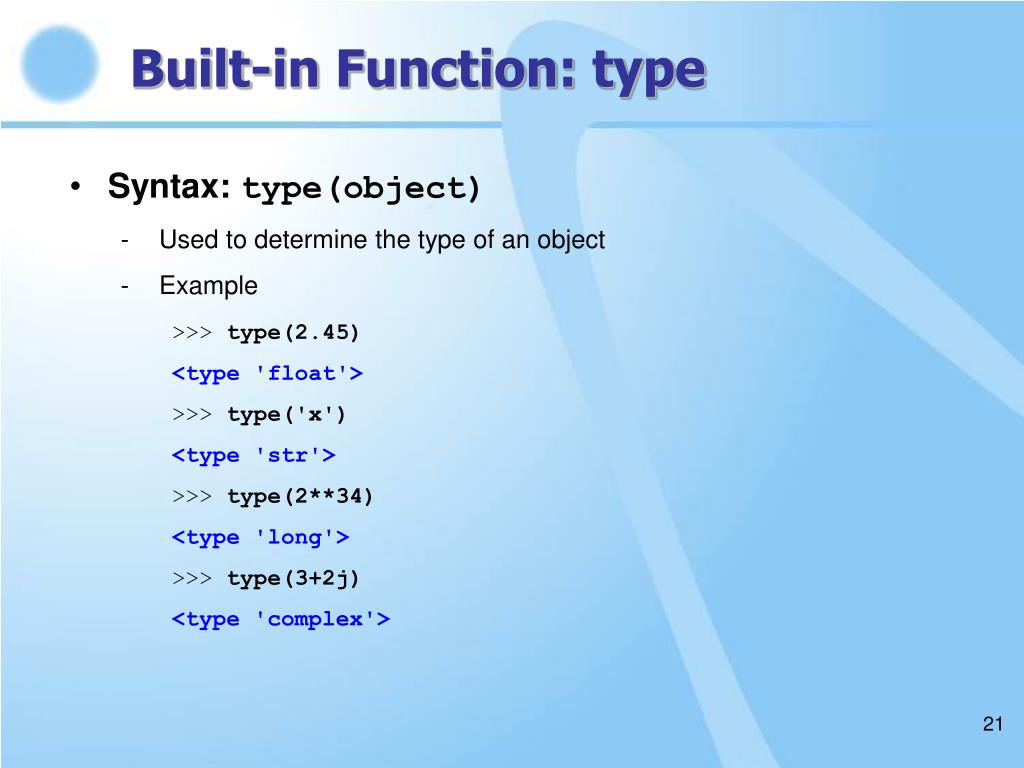Click the line 'Used to determine the type of an object'
This screenshot has height=768, width=1024.
(382, 240)
